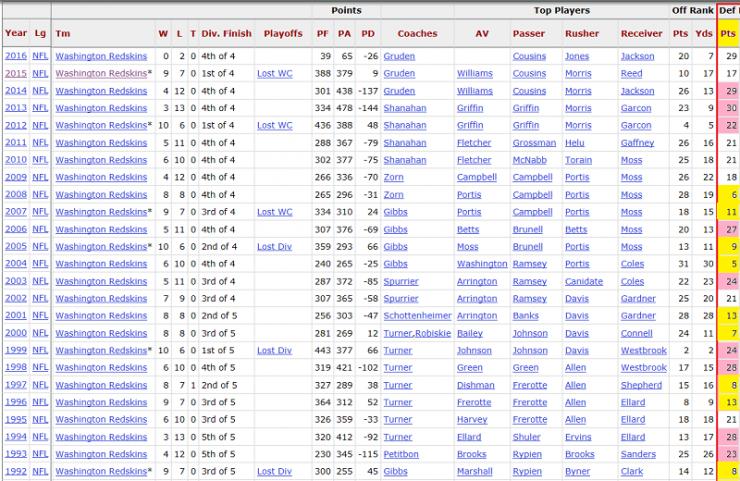Image resolution: width=740 pixels, height=481 pixels.
Task: Click Lost WC playoff link for 2015
Action: [275, 74]
